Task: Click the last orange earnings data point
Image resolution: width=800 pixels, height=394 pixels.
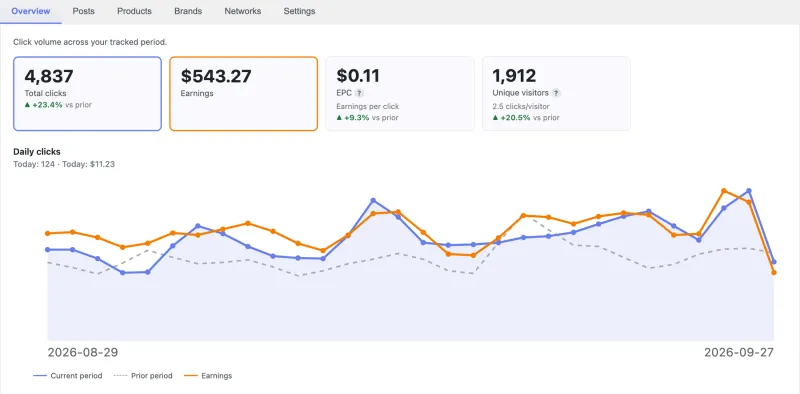Action: pyautogui.click(x=774, y=273)
